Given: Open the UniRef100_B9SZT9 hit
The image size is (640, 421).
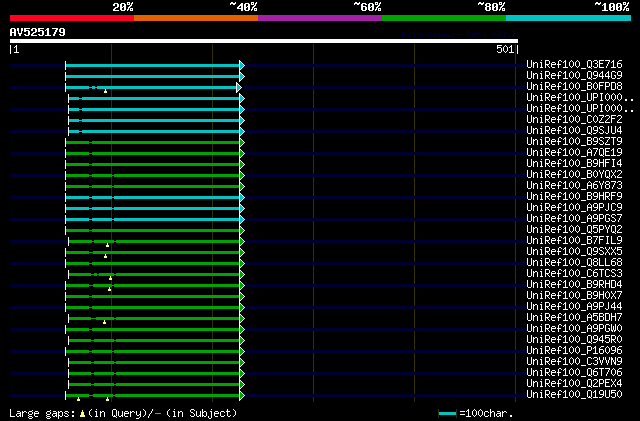Looking at the screenshot, I should coord(574,141).
